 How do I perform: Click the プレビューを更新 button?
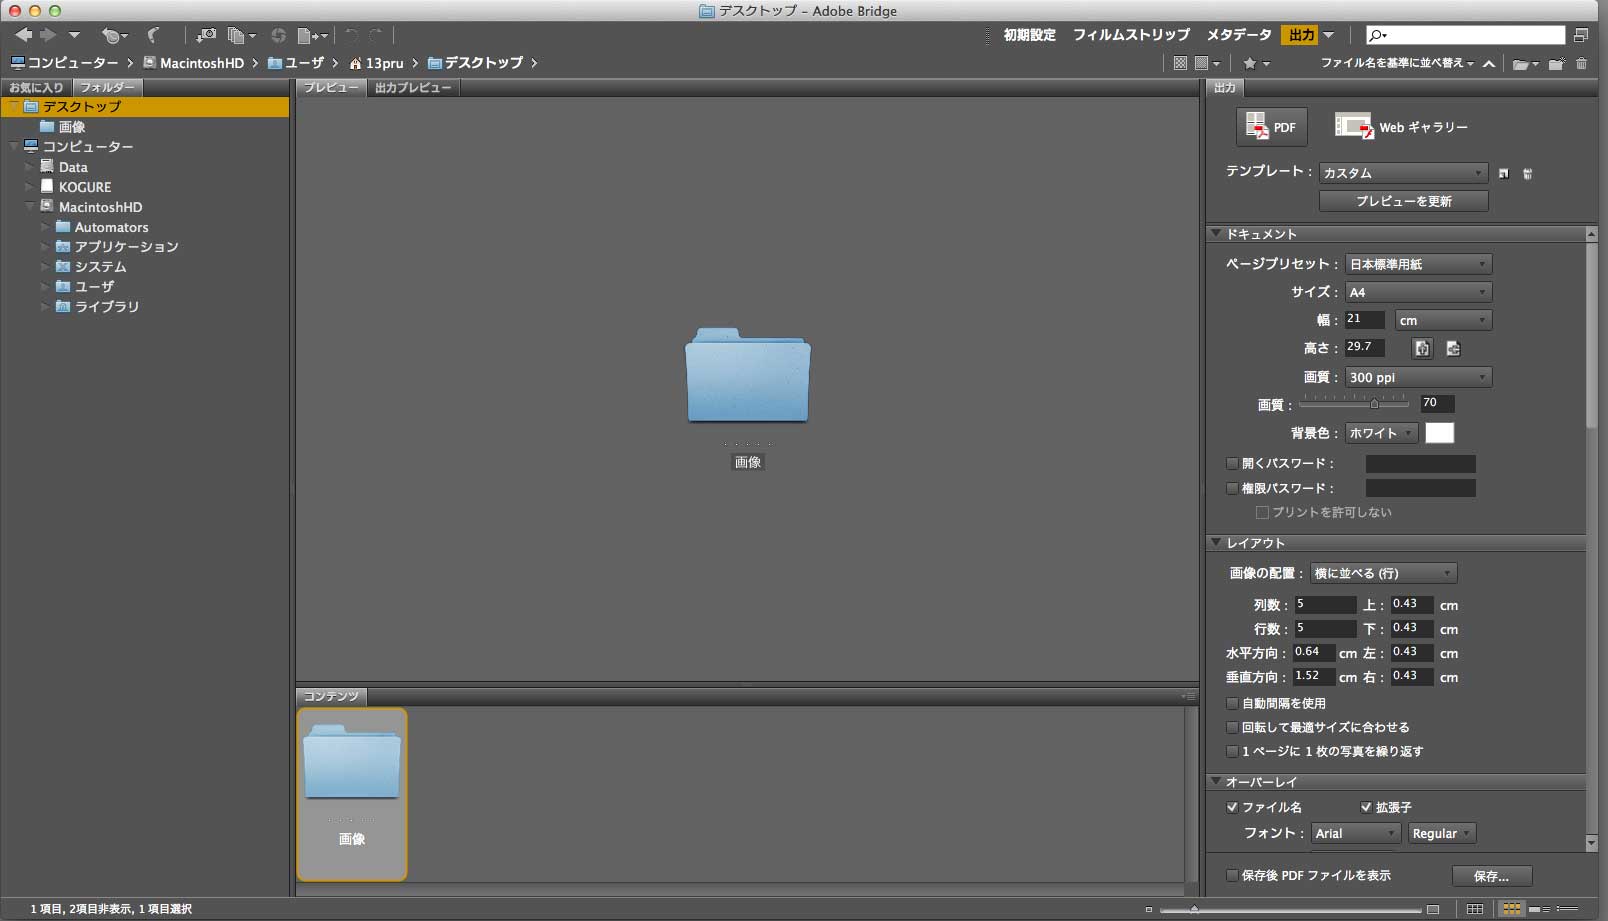1403,201
